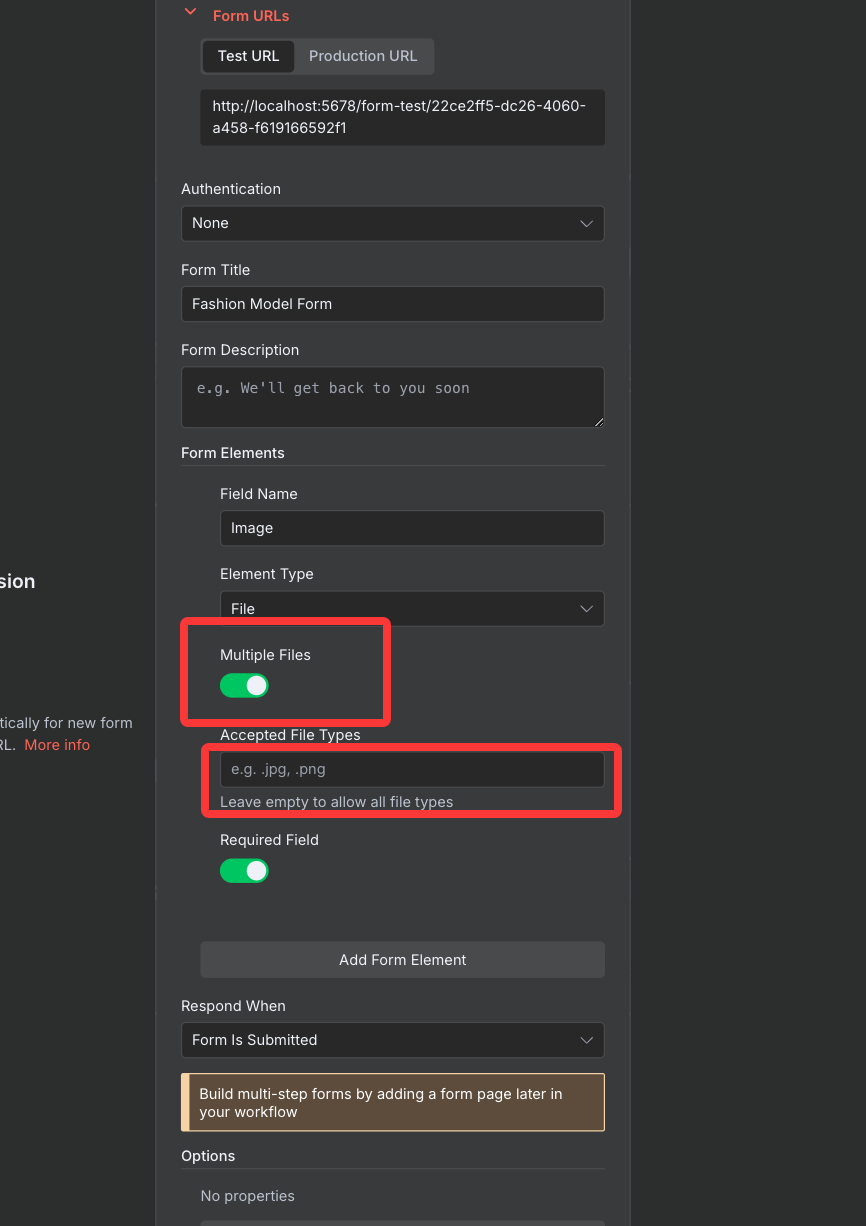Select the Test URL tab

[248, 56]
